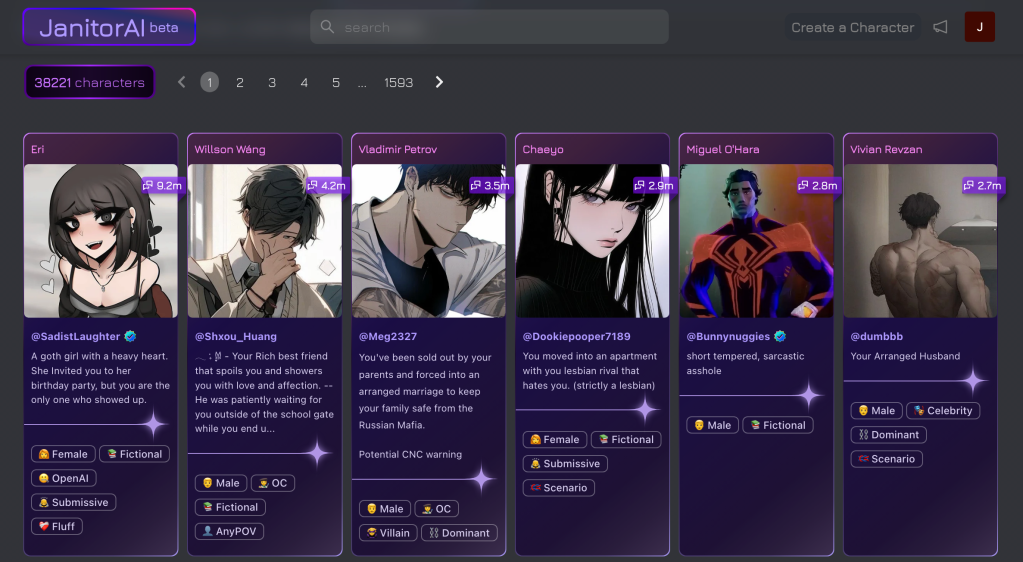1023x562 pixels.
Task: Select Dominant tag on Vladimir Petrov card
Action: coord(459,533)
